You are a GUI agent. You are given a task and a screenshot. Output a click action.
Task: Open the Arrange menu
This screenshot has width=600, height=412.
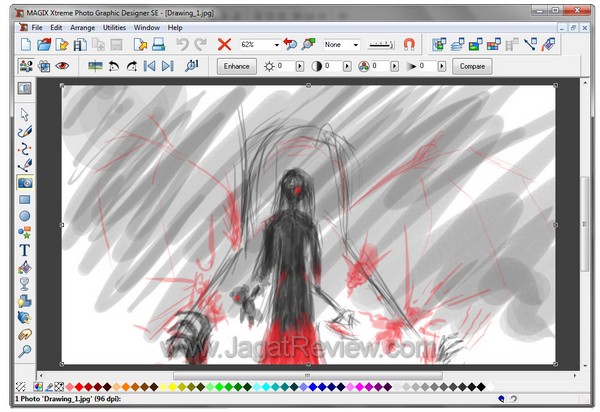pos(81,28)
